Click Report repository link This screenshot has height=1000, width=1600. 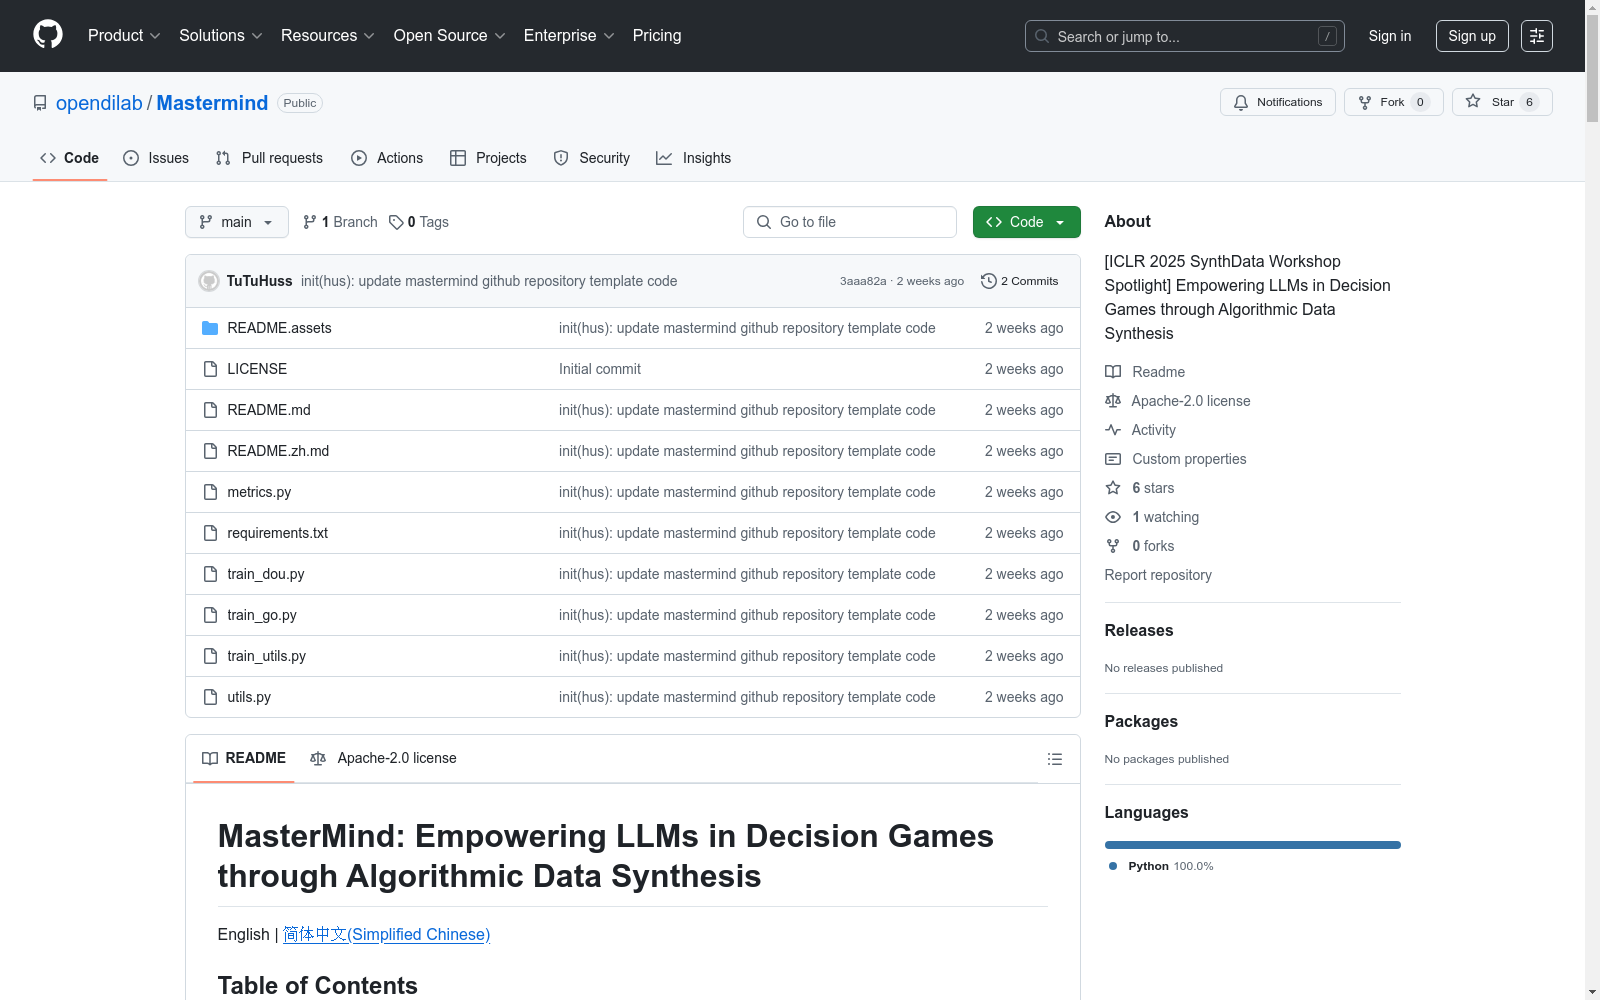click(1158, 575)
